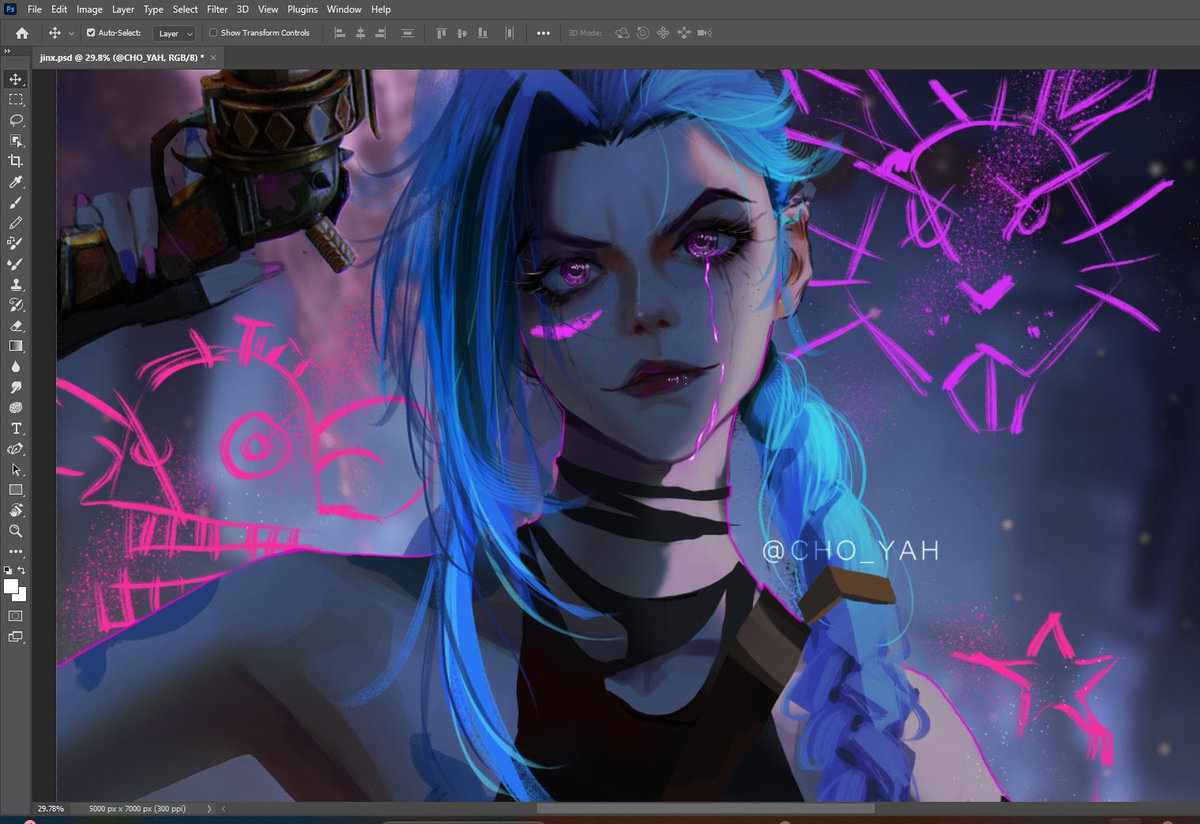Image resolution: width=1200 pixels, height=824 pixels.
Task: Swap foreground and background colors
Action: pos(23,570)
